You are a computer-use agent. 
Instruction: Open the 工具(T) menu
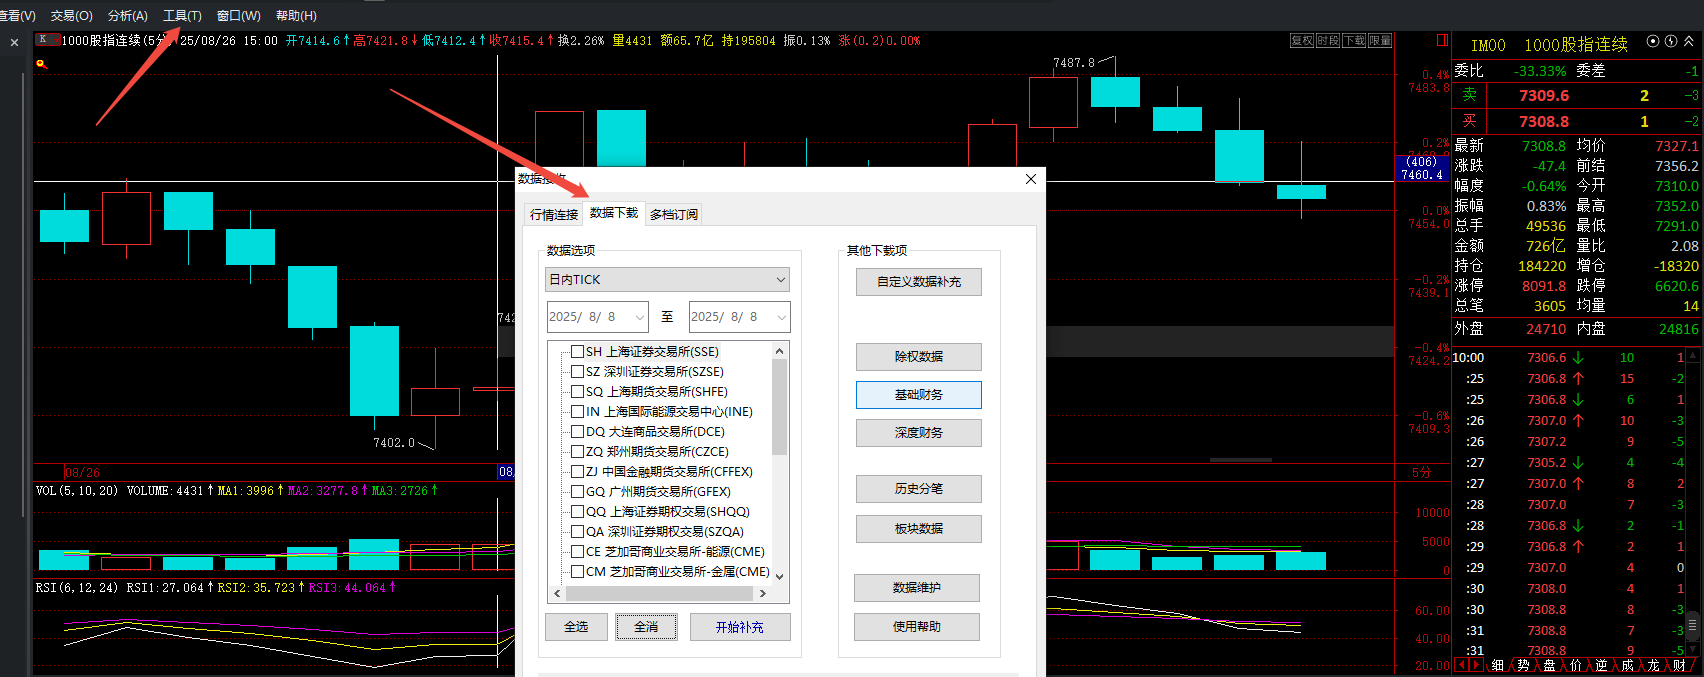182,15
